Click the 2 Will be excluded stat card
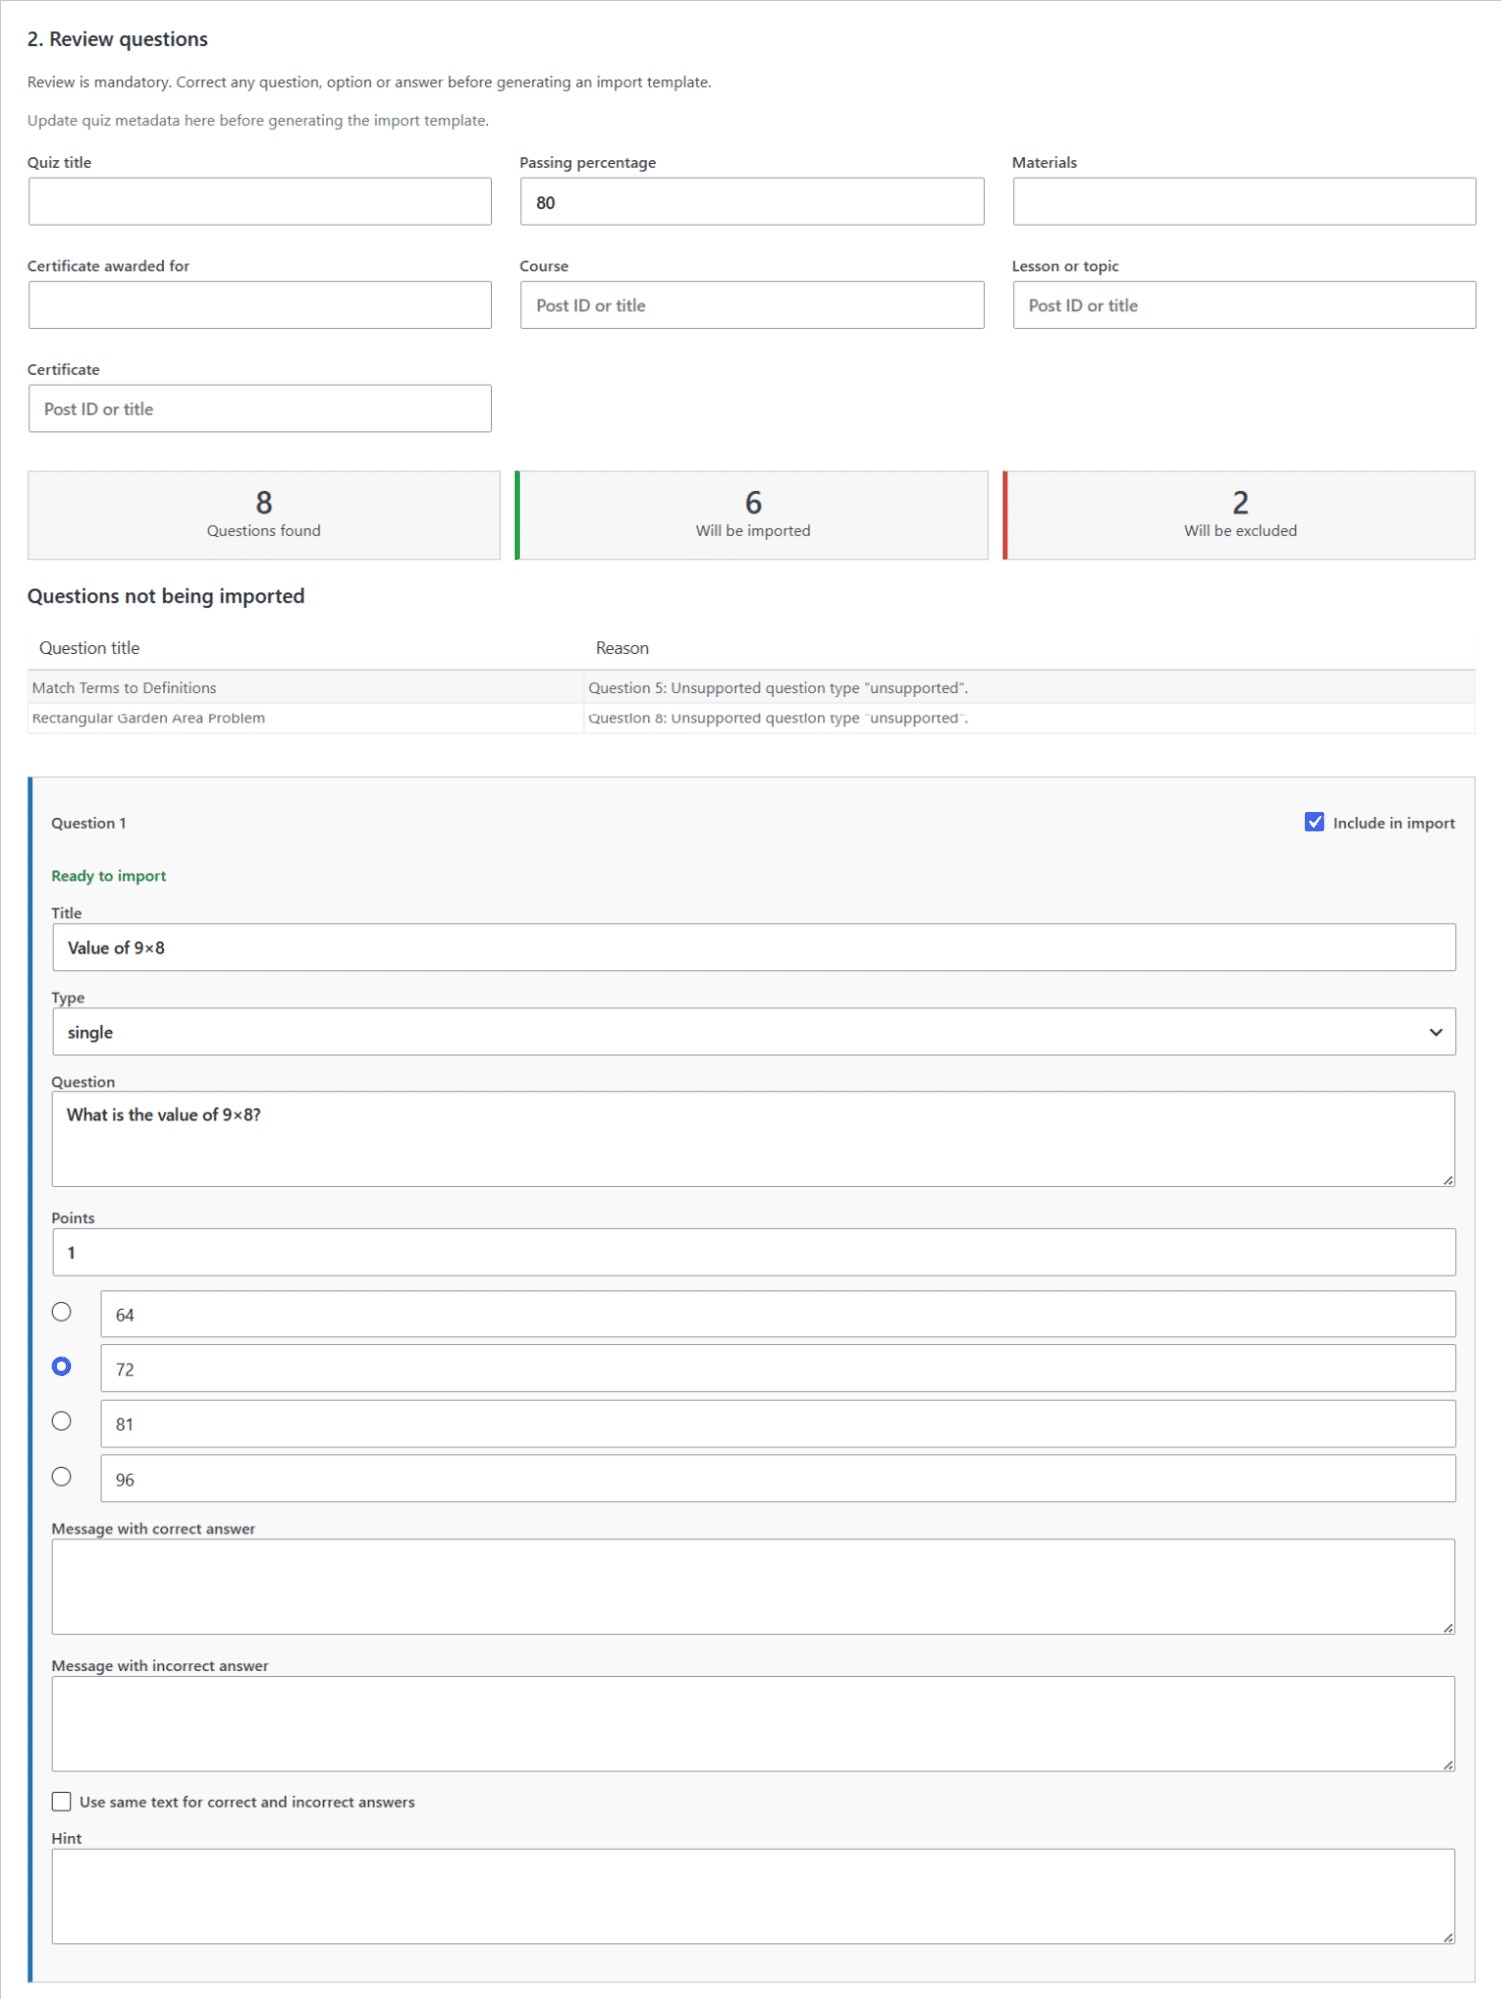Viewport: 1502px width, 1999px height. tap(1240, 515)
